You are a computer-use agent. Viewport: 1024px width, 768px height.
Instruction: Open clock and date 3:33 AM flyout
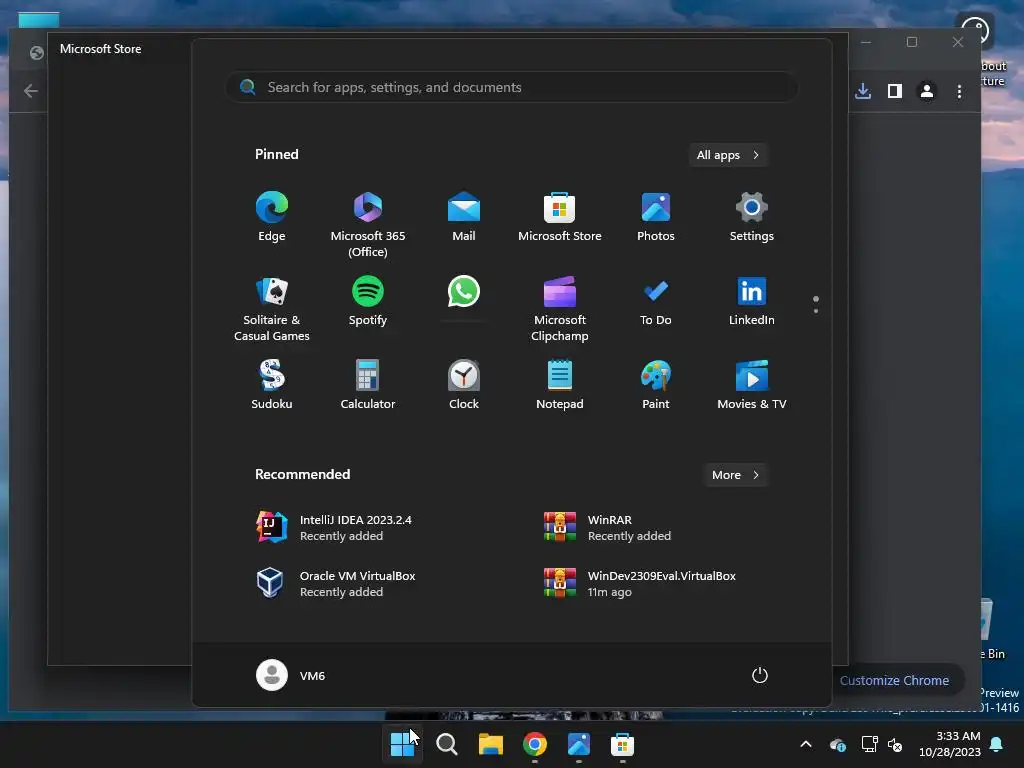click(x=950, y=744)
